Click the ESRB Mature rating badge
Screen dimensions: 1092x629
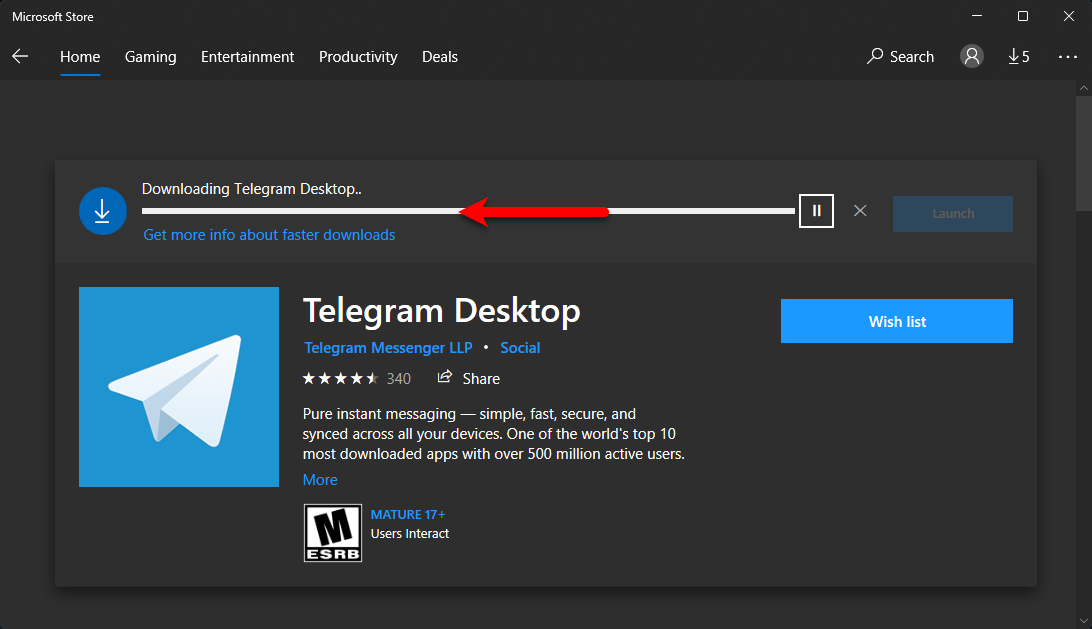pyautogui.click(x=333, y=533)
